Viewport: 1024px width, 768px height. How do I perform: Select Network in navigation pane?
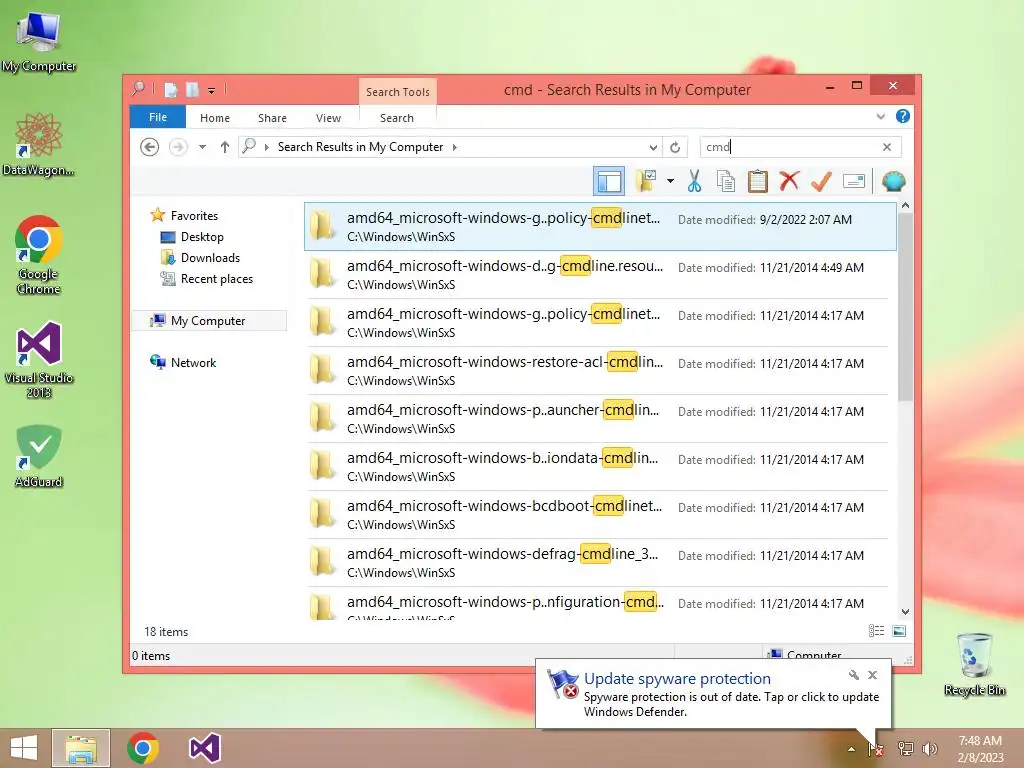pos(193,362)
